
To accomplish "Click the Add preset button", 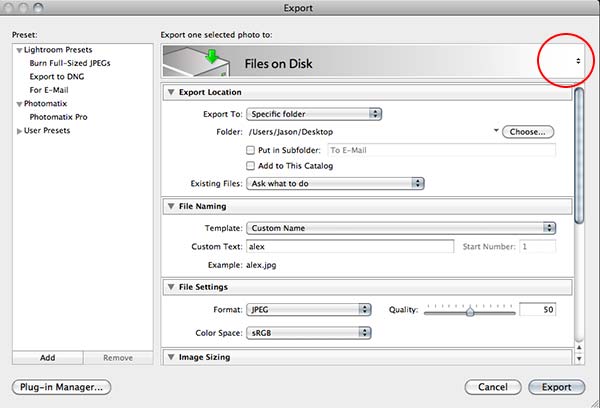I will coord(48,357).
